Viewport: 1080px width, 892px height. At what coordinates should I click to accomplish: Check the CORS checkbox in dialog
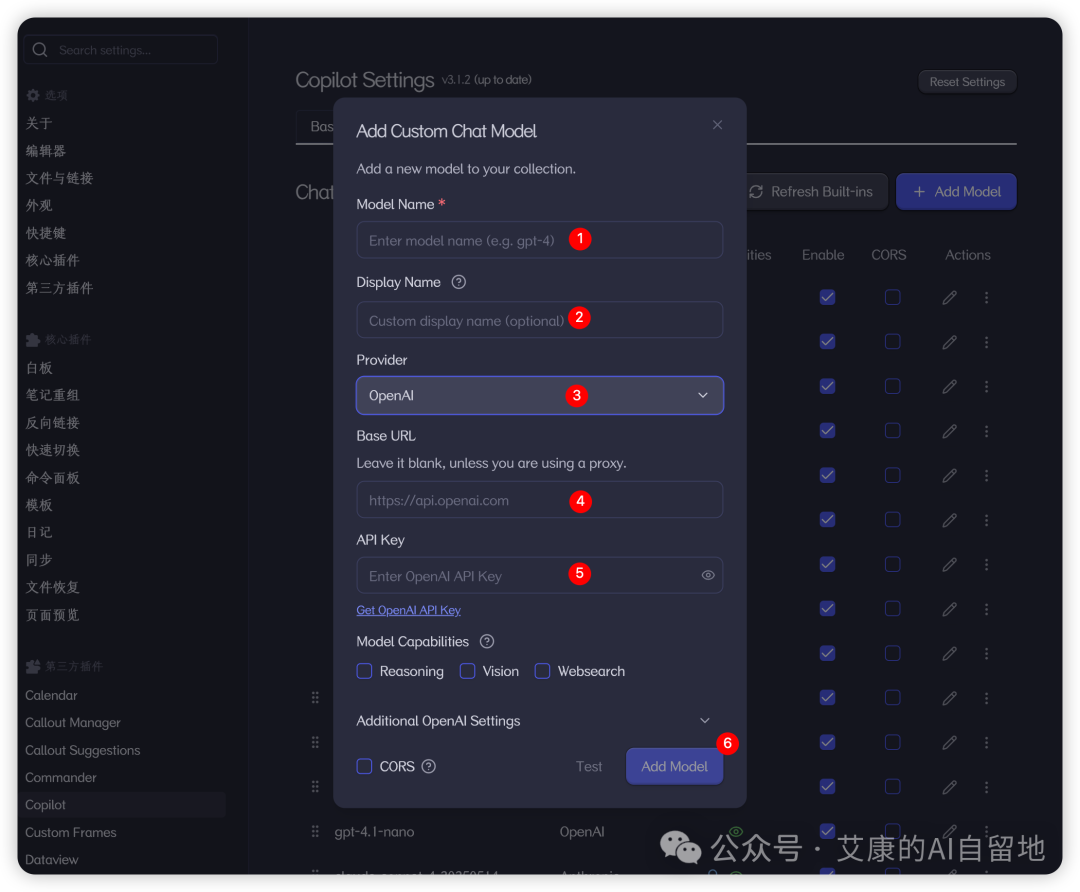click(x=364, y=767)
